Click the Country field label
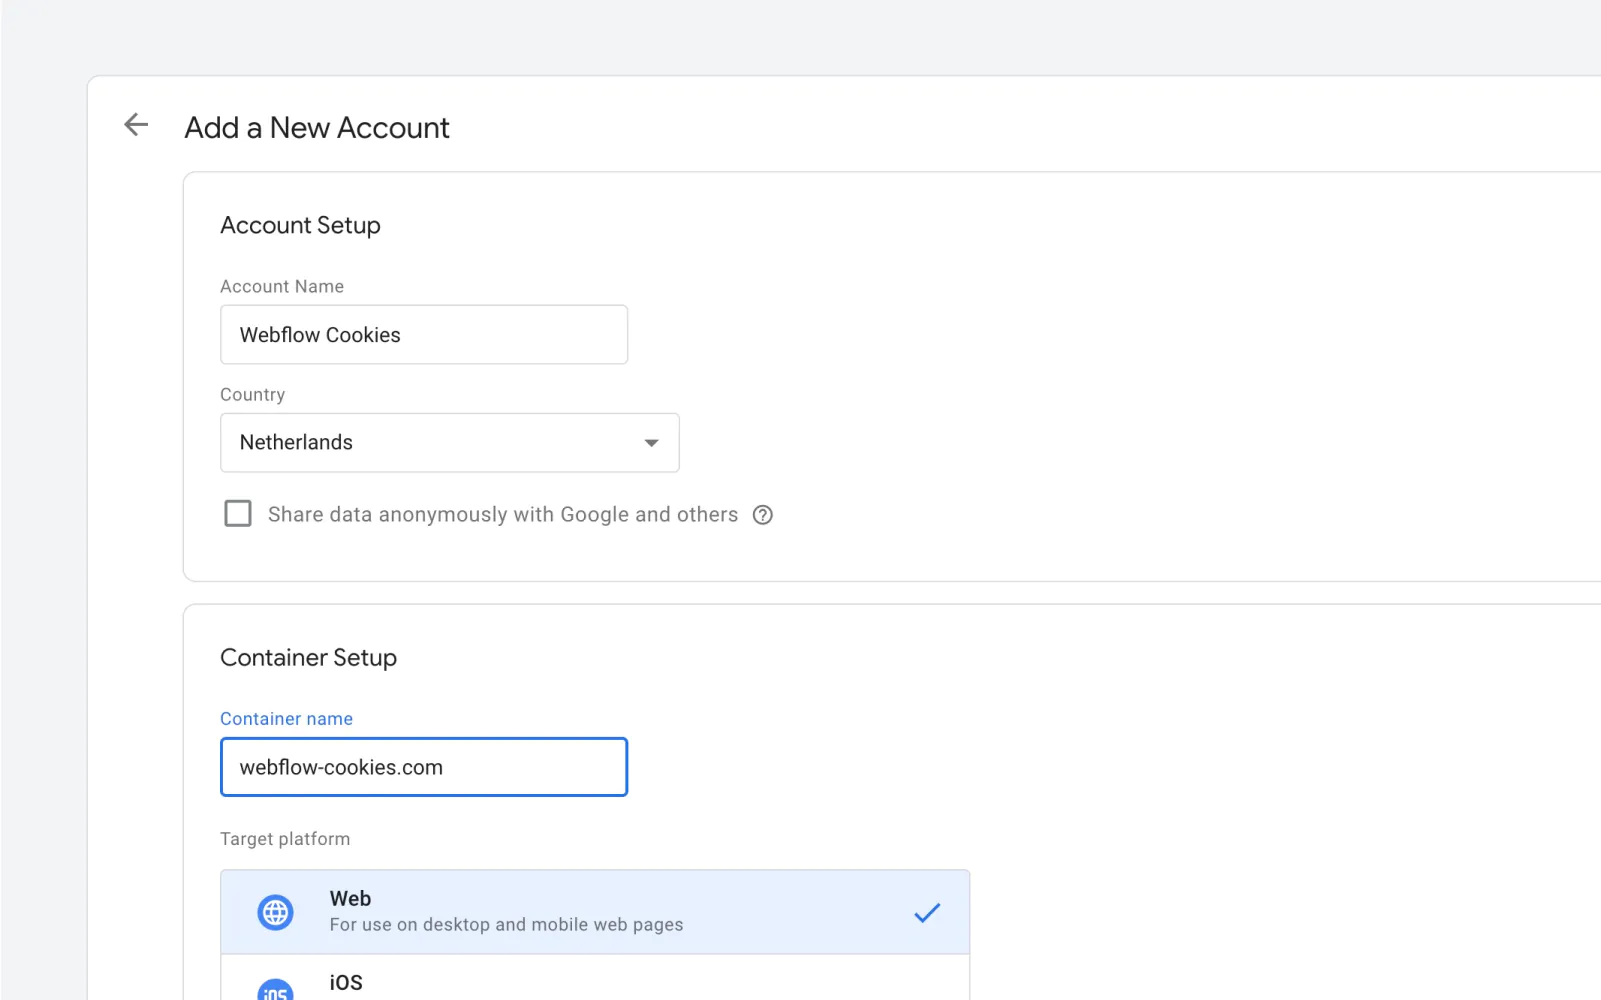 (x=252, y=395)
